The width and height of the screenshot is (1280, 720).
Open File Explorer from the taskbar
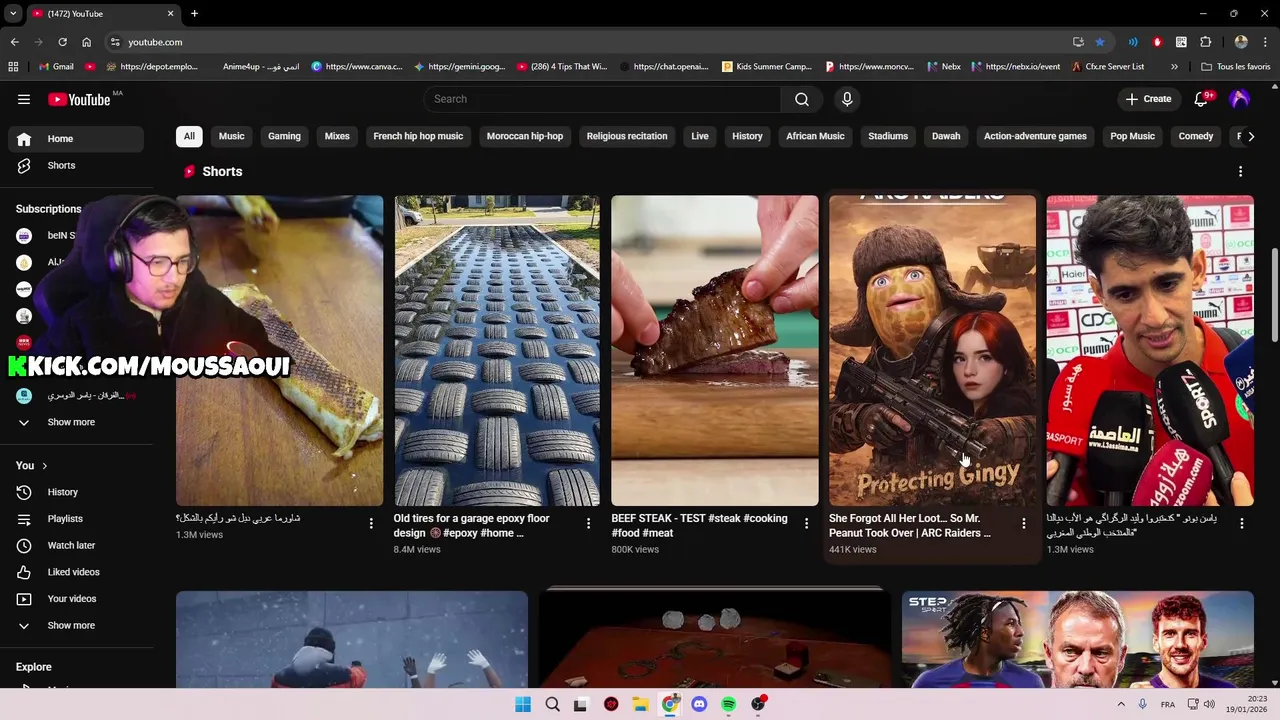pos(640,704)
